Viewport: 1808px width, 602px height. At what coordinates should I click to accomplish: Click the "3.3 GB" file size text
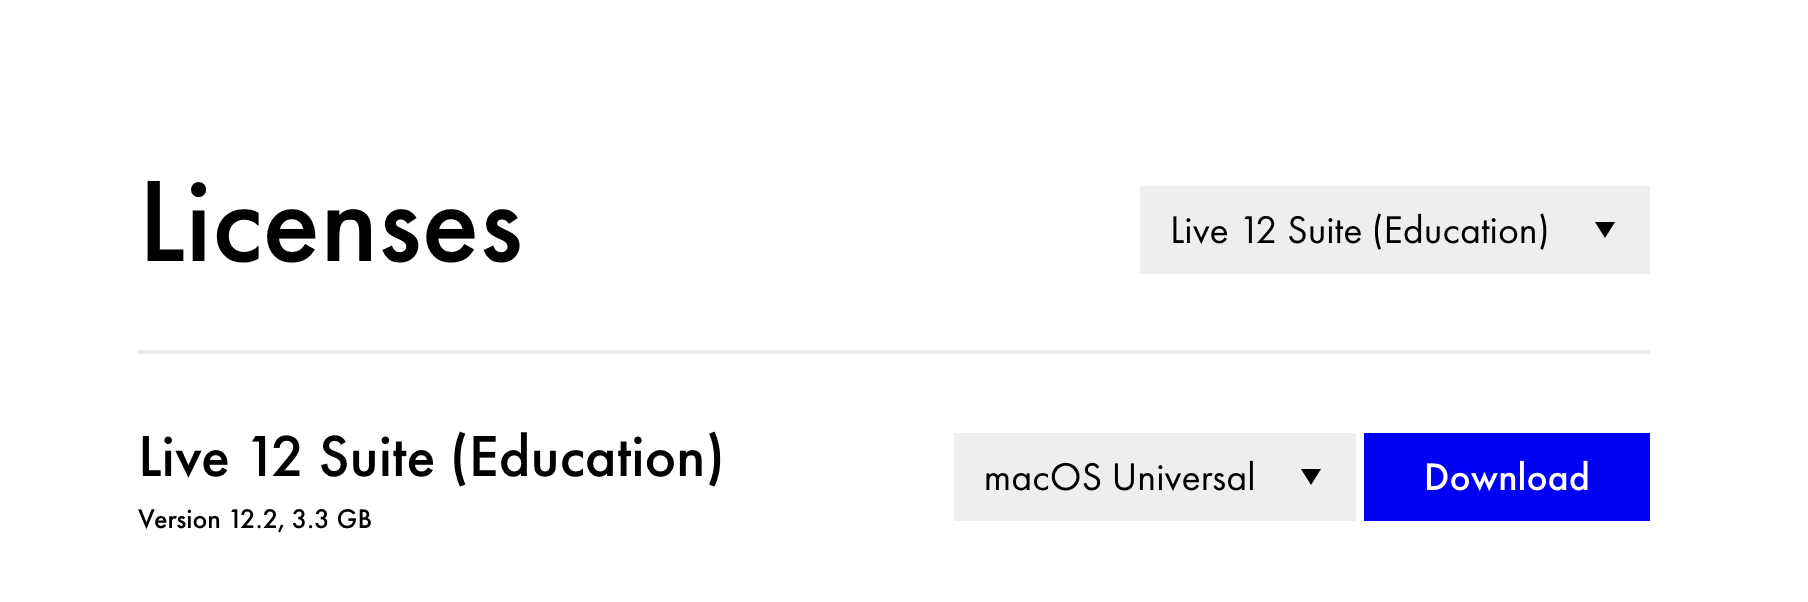coord(332,520)
